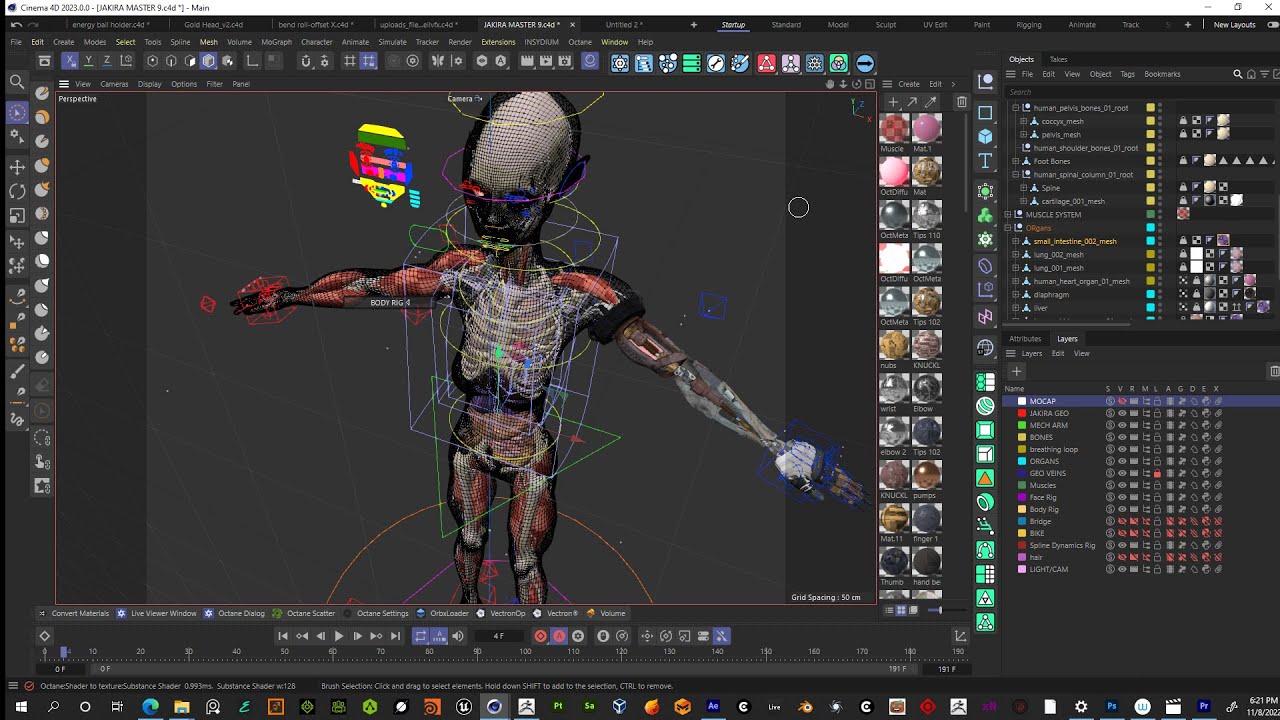Expand the lung_002_mesh object
Viewport: 1280px width, 720px height.
pyautogui.click(x=1016, y=254)
